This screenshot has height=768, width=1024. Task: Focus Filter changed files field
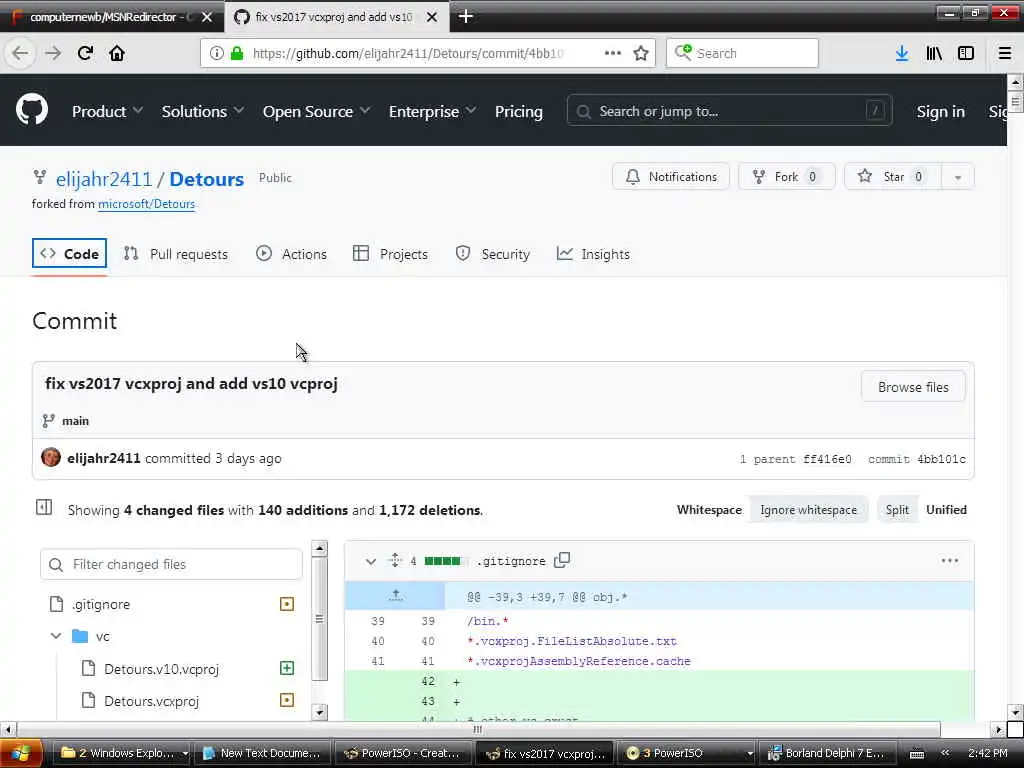171,564
